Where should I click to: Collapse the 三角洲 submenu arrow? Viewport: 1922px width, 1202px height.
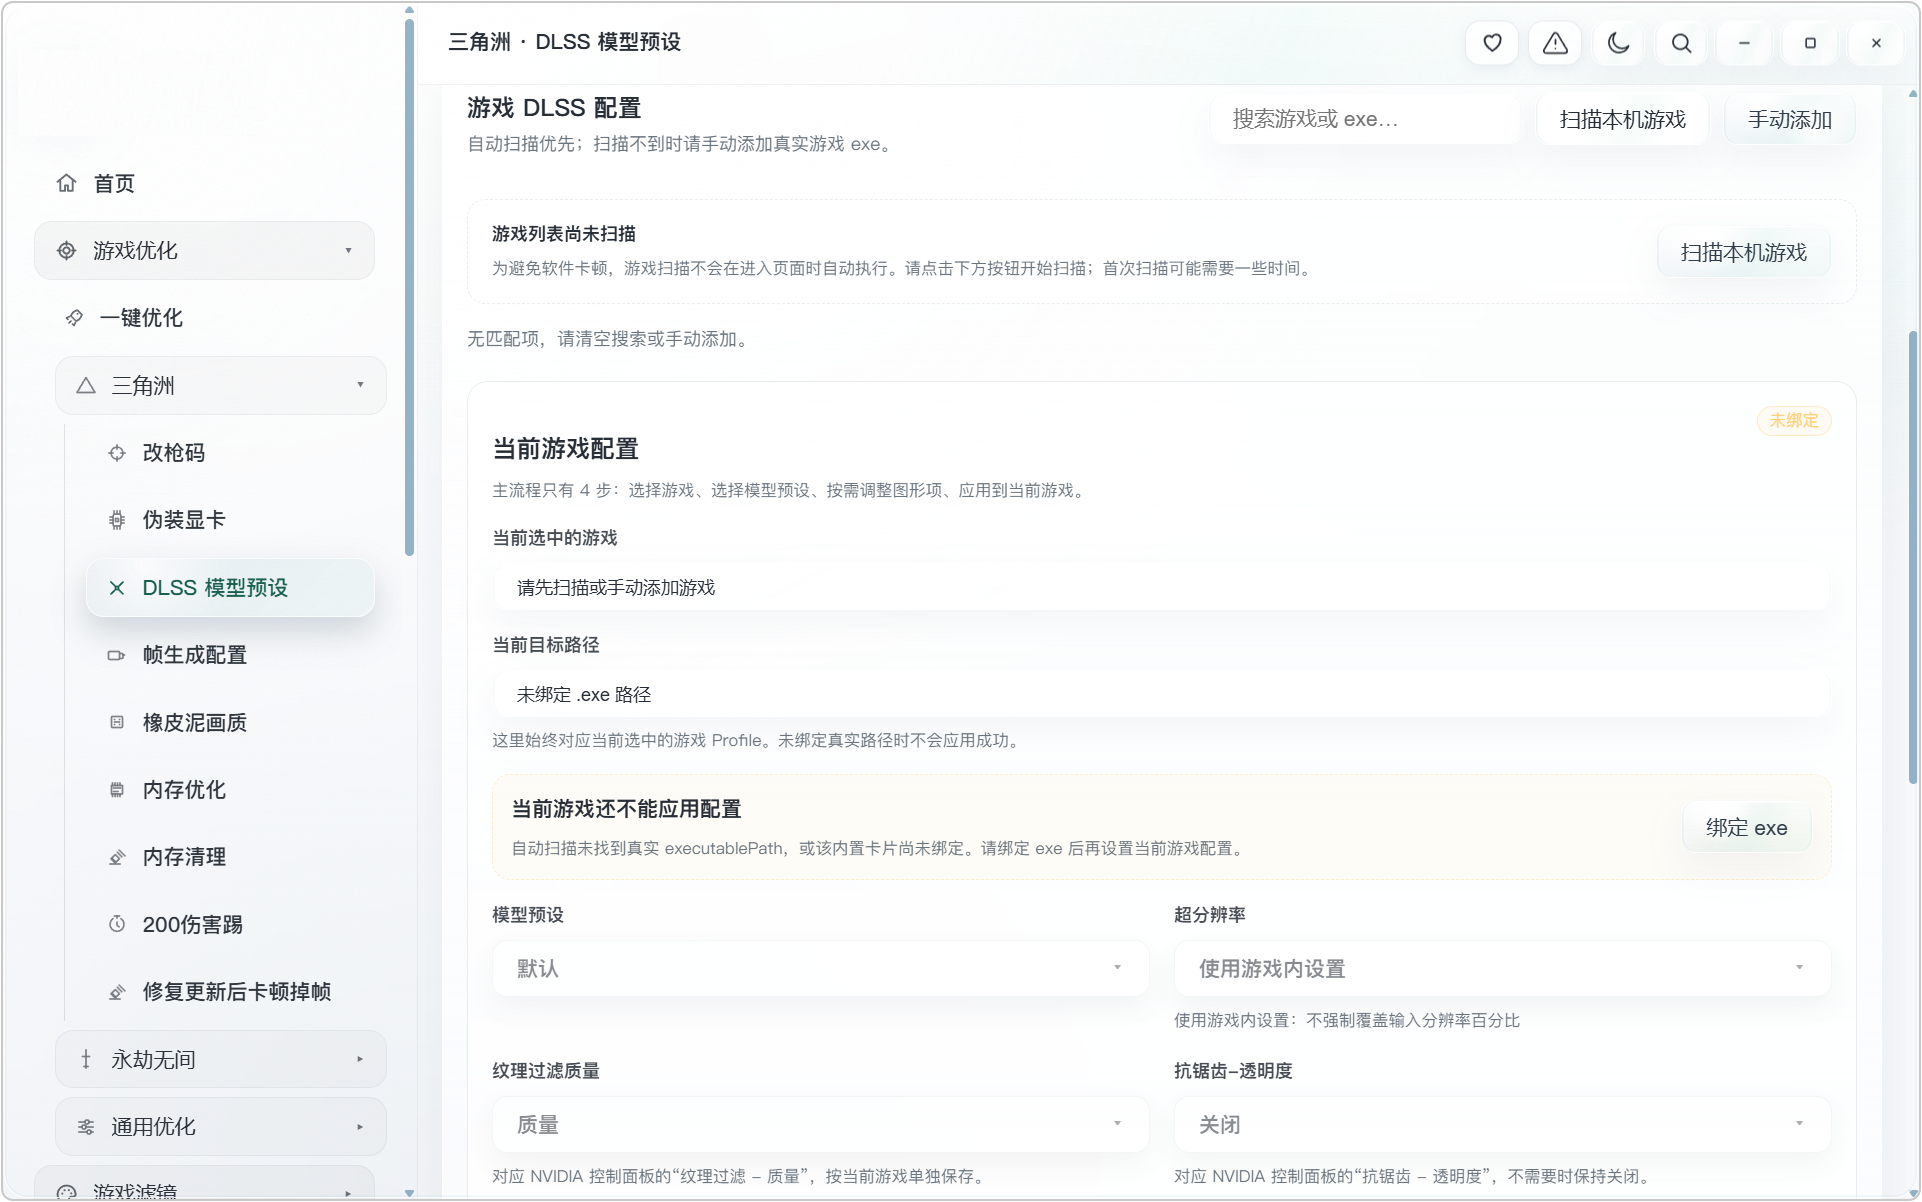tap(360, 385)
